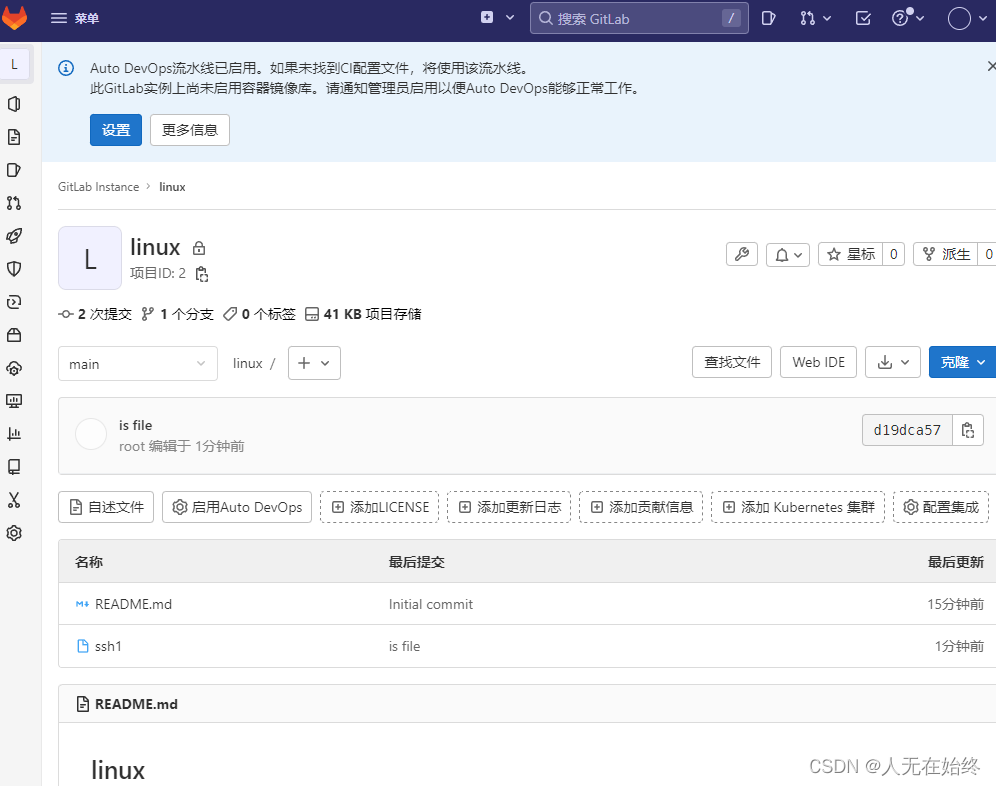The image size is (996, 786).
Task: Star the project with 星标
Action: click(851, 254)
